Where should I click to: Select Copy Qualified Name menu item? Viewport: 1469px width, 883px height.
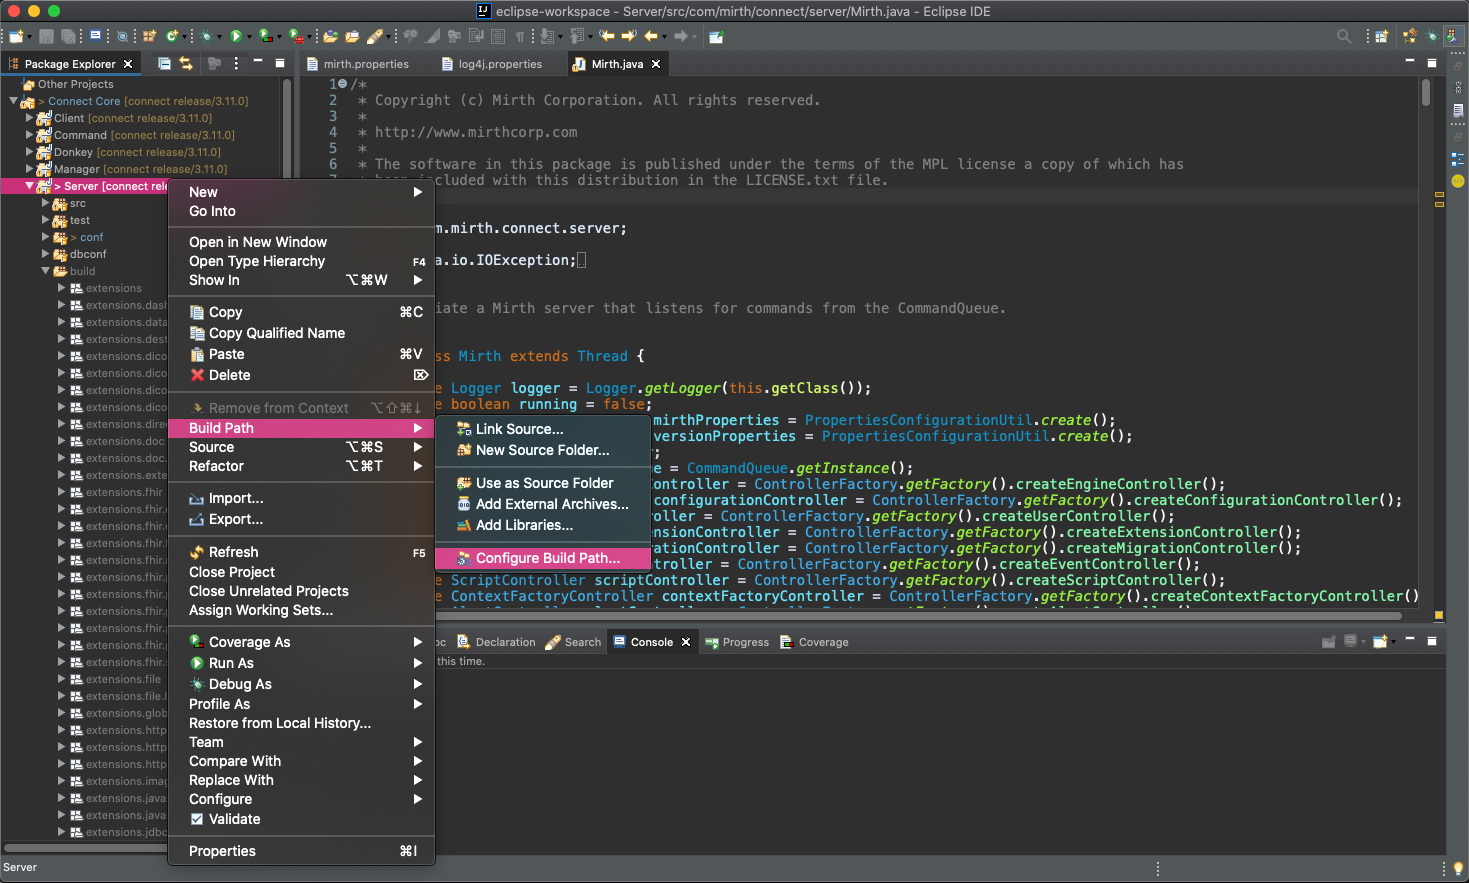(301, 333)
